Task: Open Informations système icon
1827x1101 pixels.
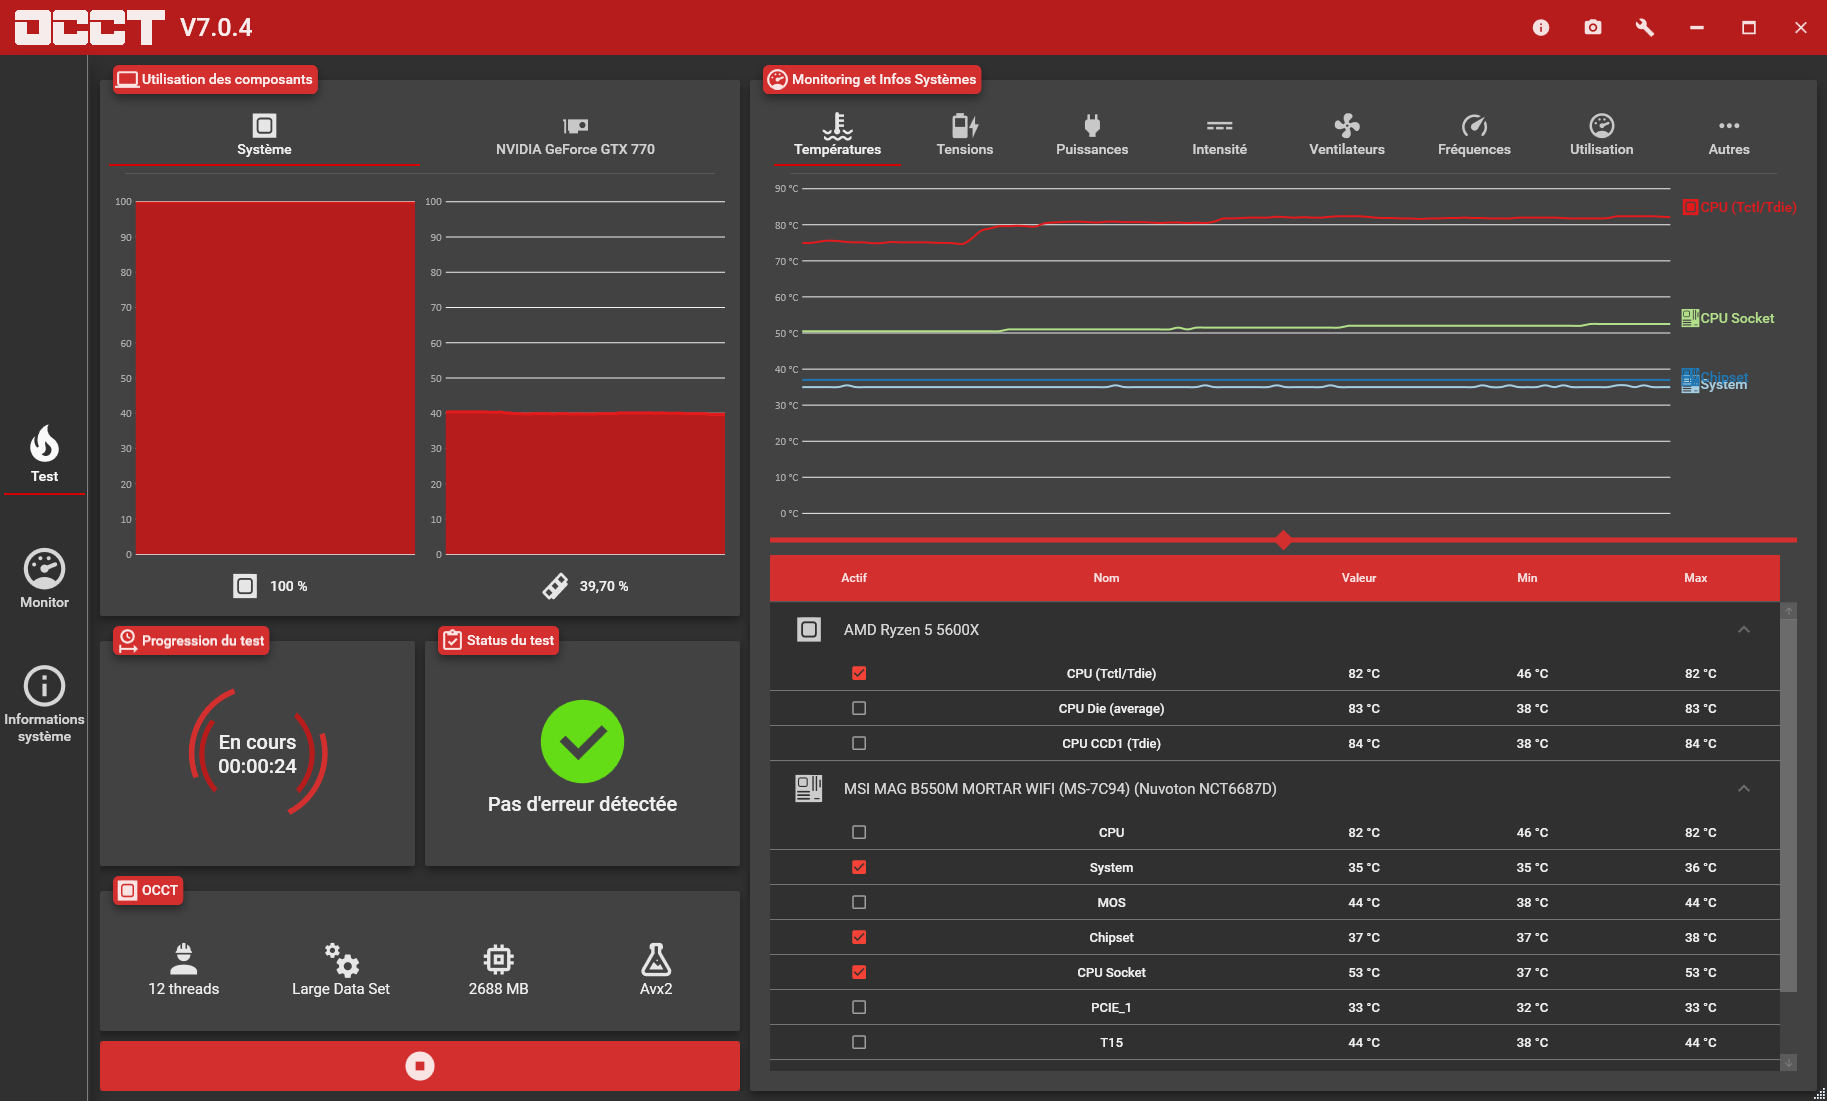Action: pos(44,686)
